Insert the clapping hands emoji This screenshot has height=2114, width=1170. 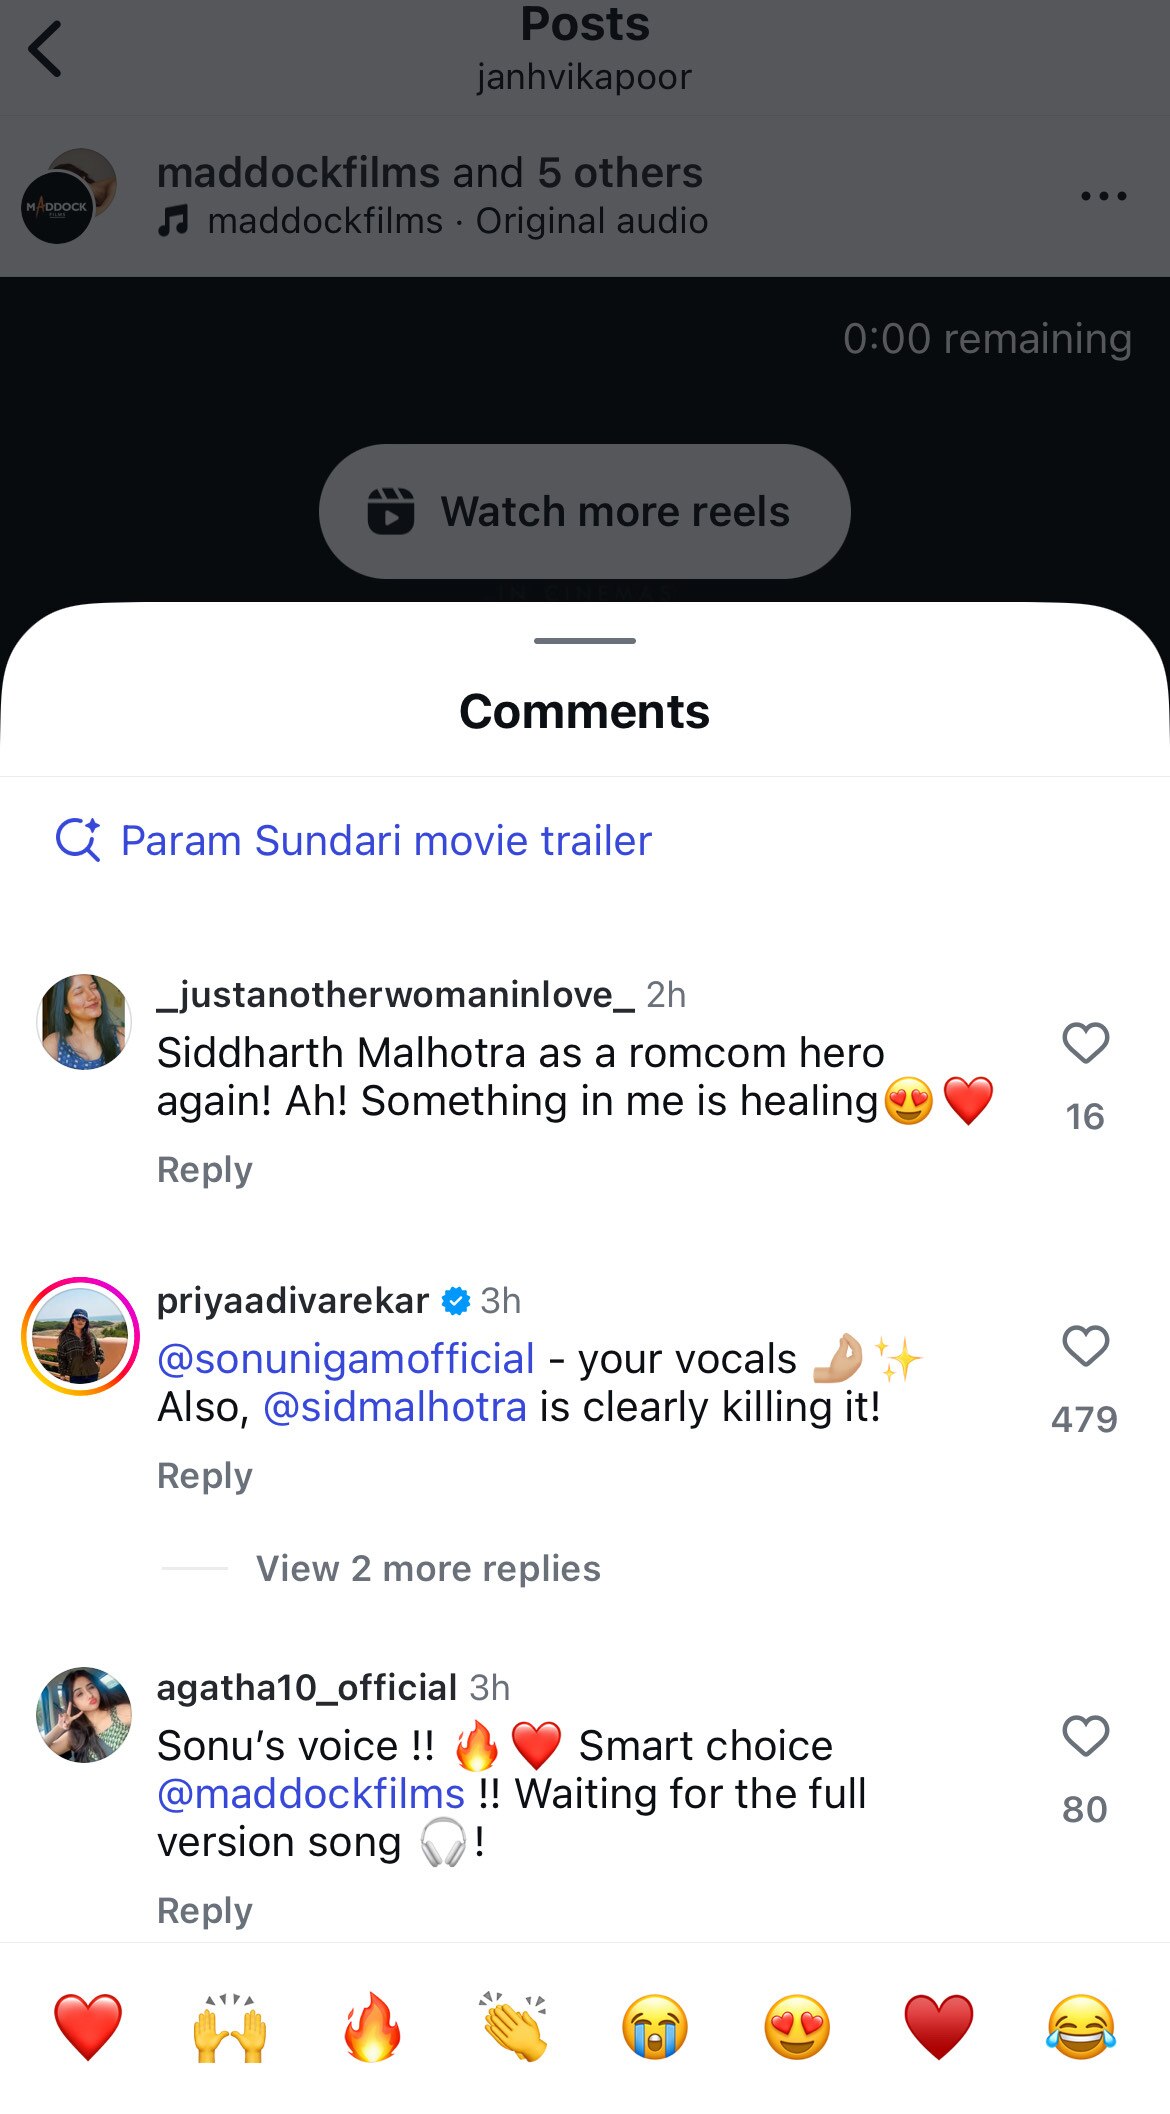(x=514, y=2028)
